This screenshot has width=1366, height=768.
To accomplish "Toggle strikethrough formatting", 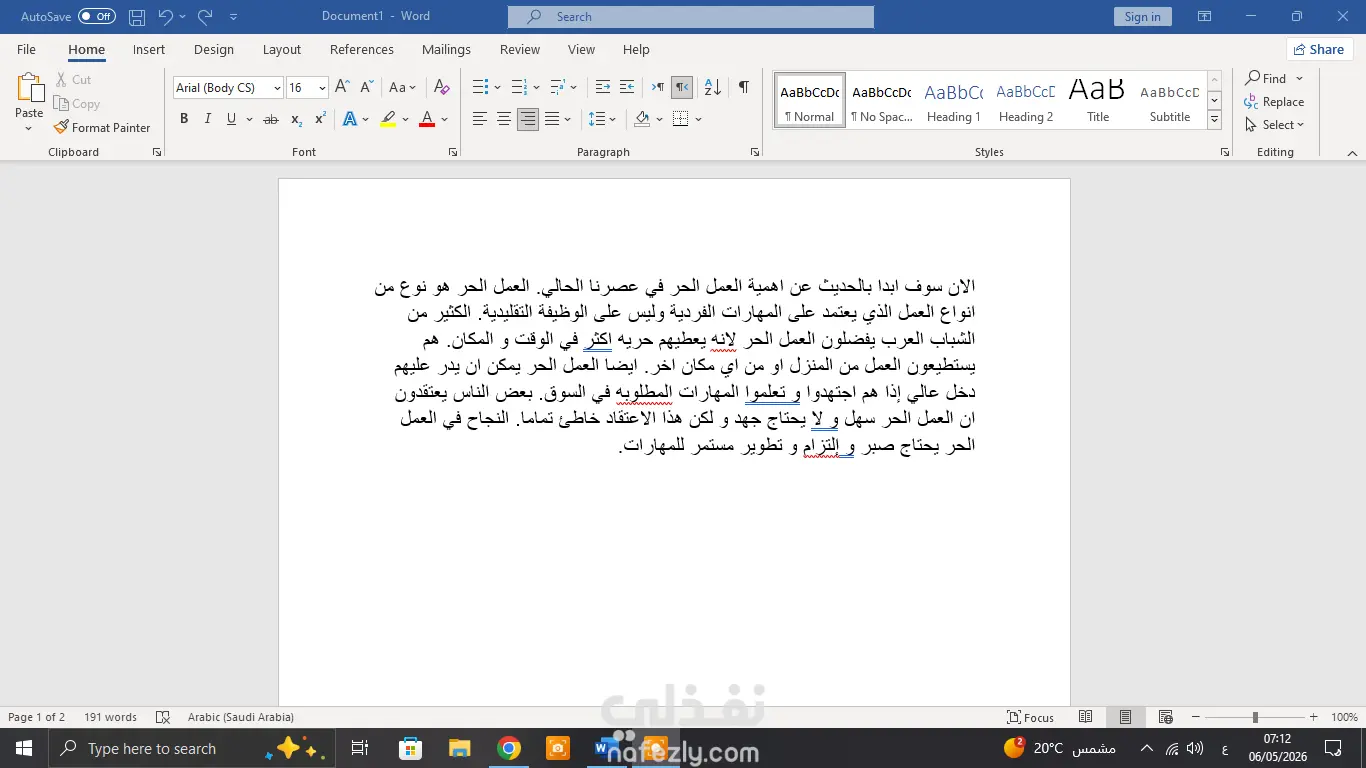I will [270, 119].
